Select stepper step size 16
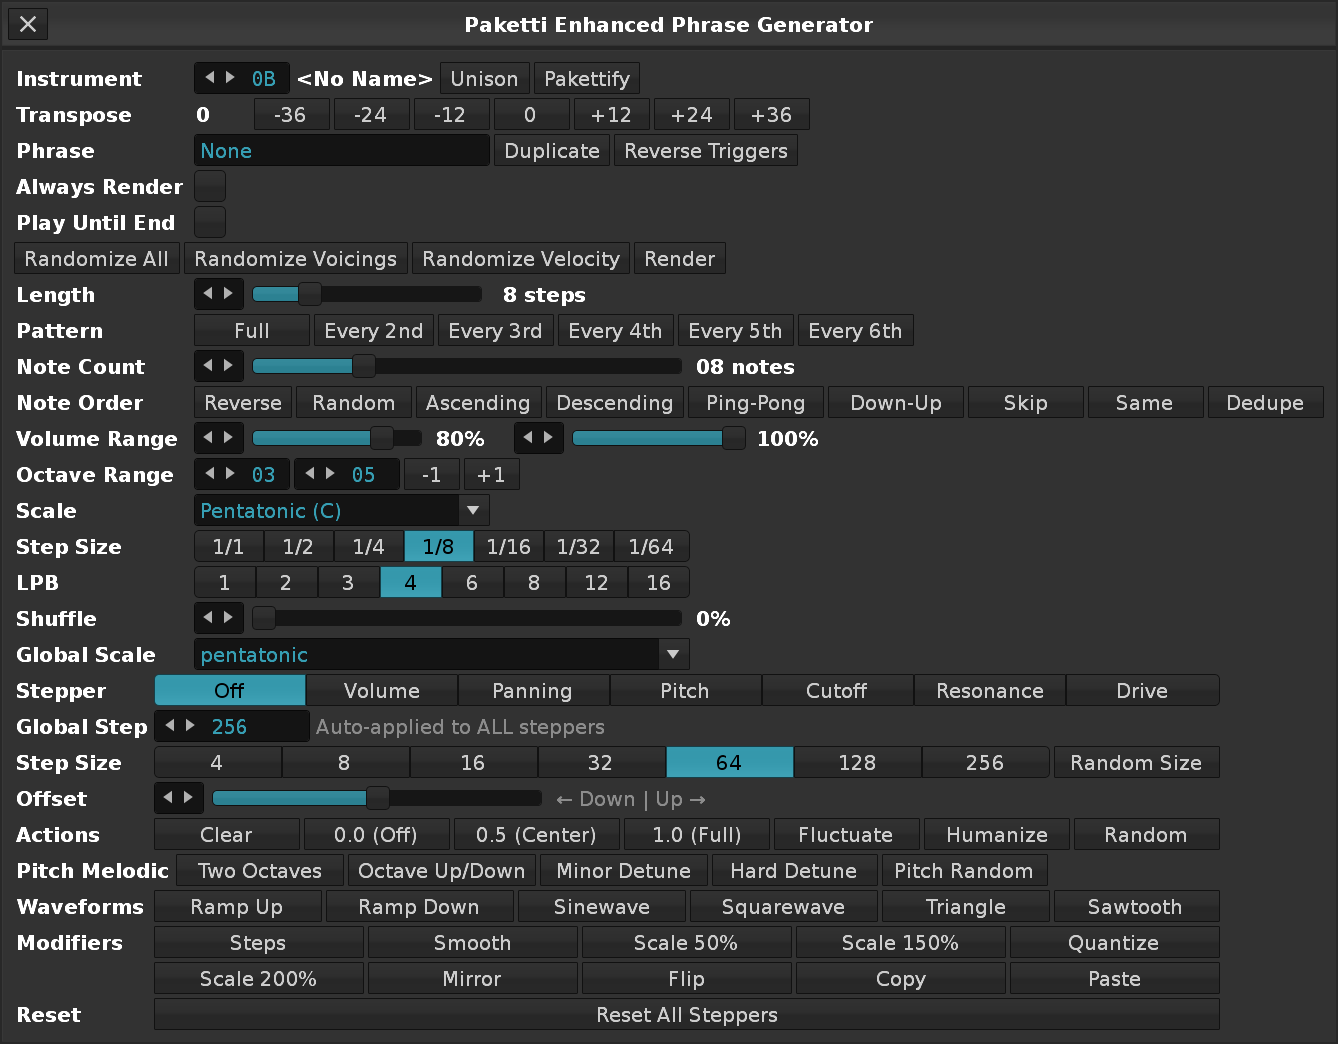Screen dimensions: 1338x1044 [x=473, y=763]
